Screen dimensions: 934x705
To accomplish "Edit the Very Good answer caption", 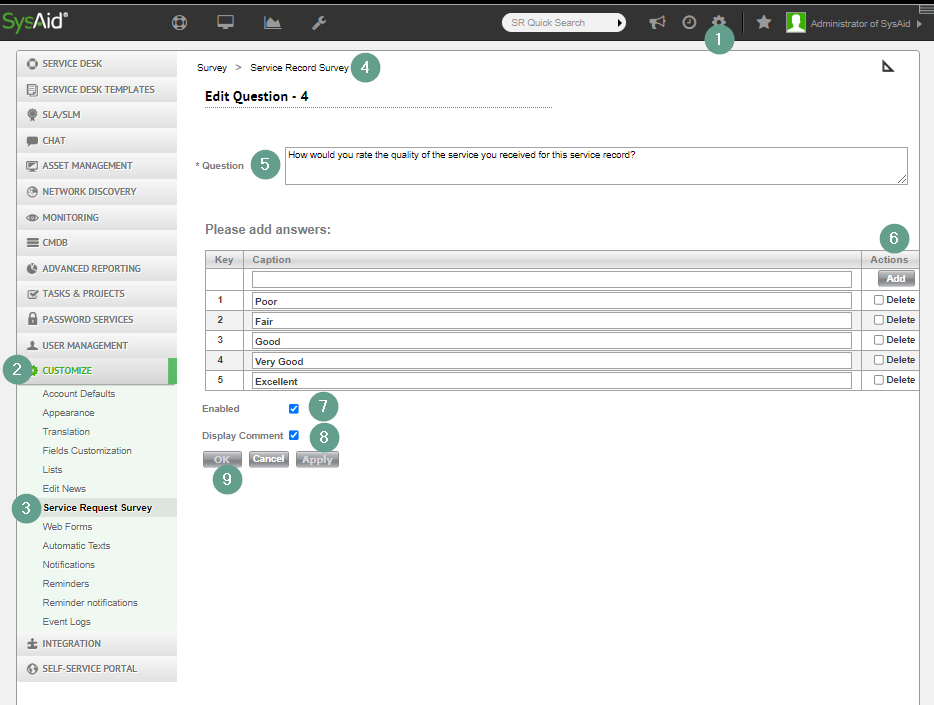I will pos(552,361).
